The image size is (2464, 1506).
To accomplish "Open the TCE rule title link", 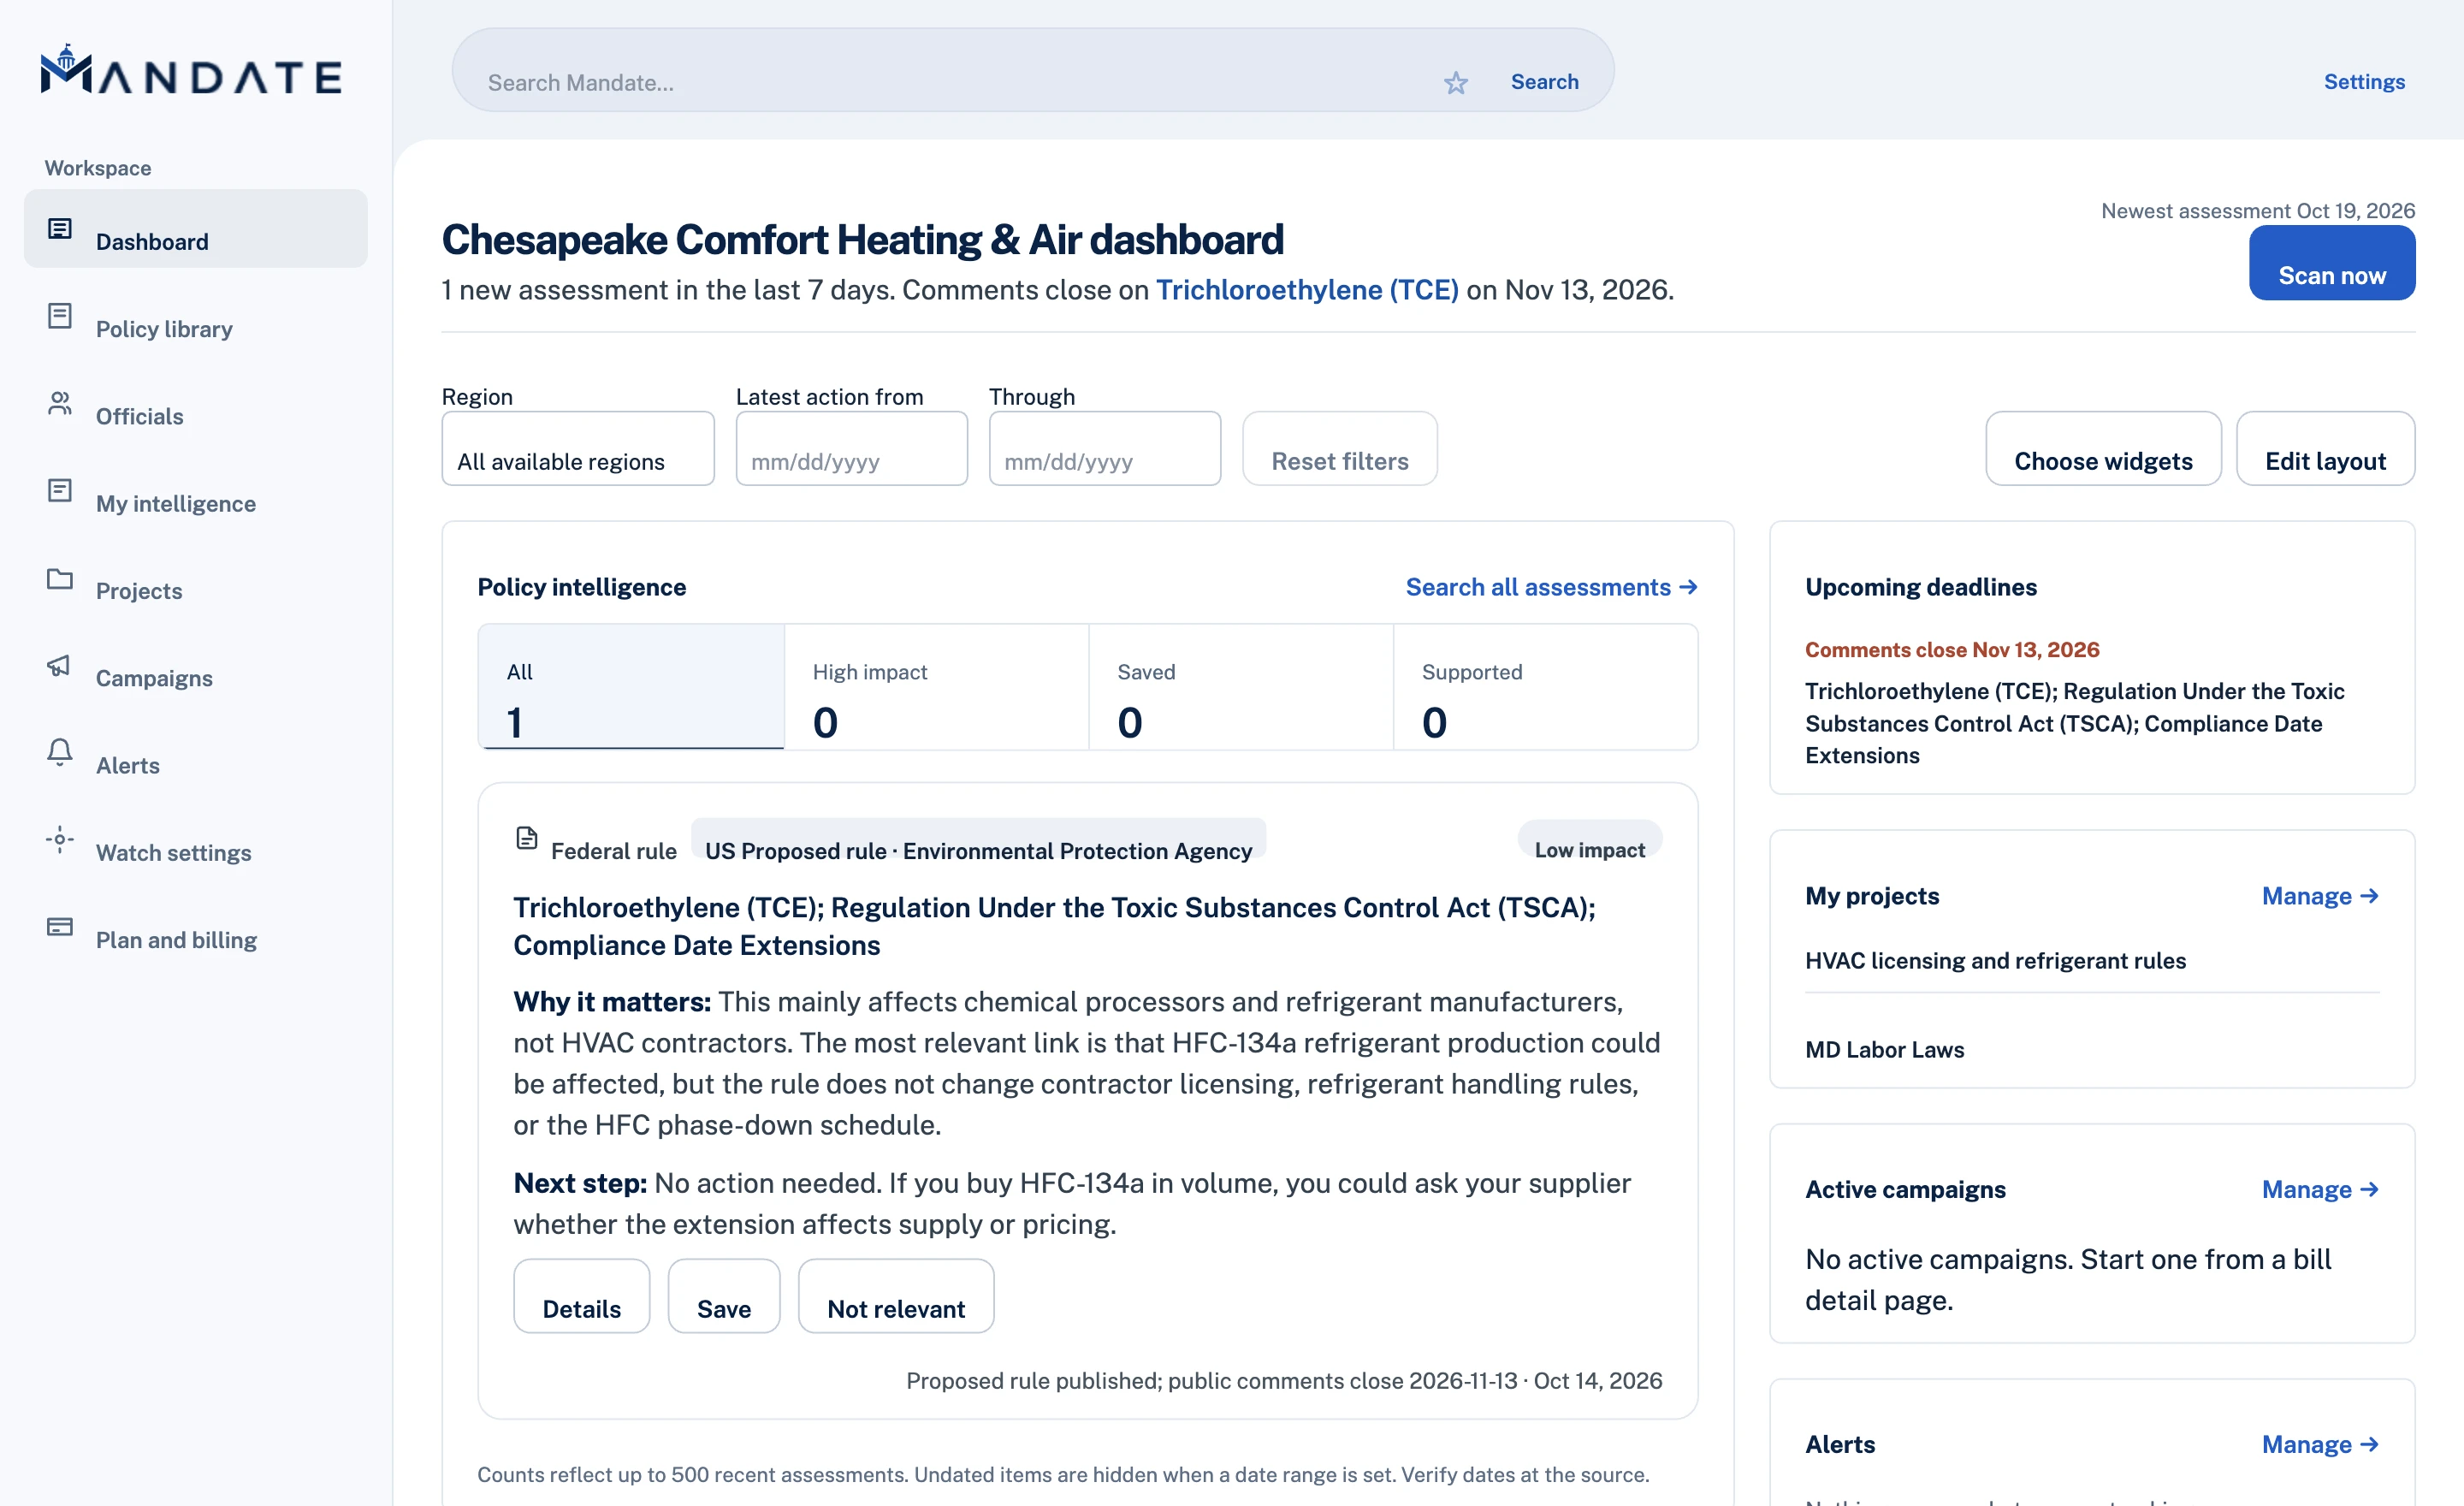I will [x=1054, y=926].
